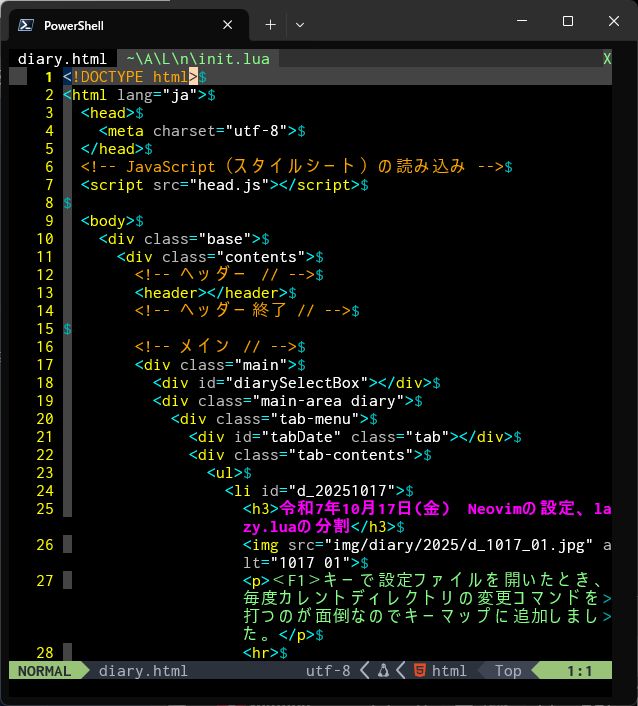Close the PowerShell terminal tab

click(x=228, y=25)
